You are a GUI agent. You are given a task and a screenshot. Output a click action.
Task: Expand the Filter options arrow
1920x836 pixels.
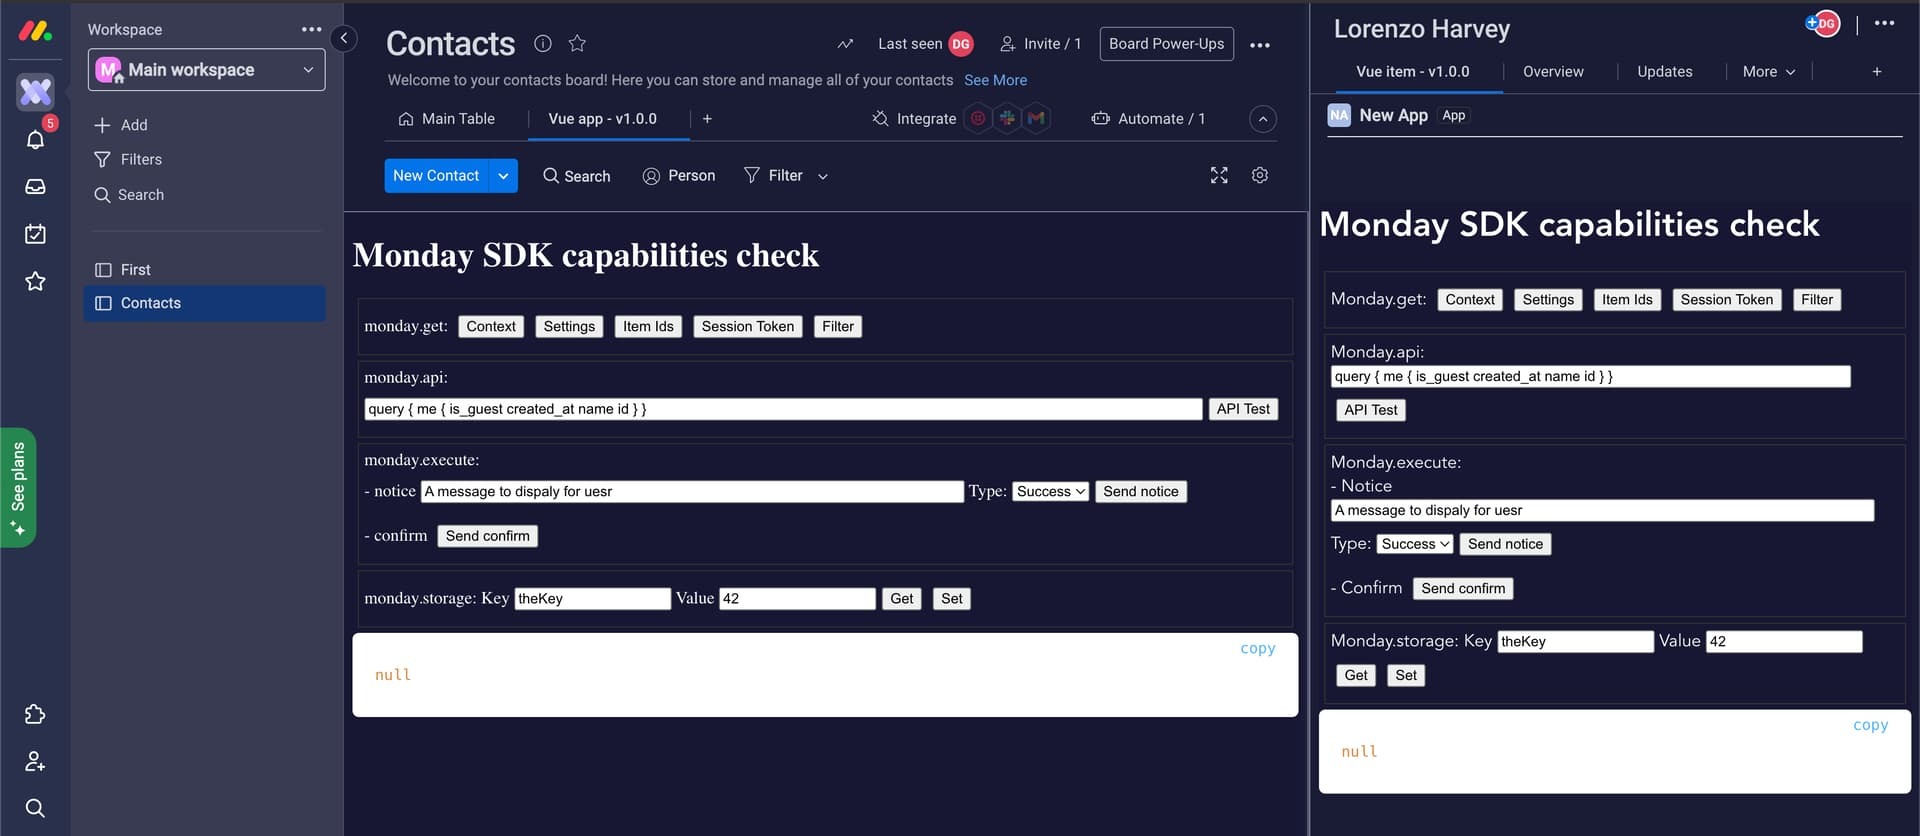823,176
